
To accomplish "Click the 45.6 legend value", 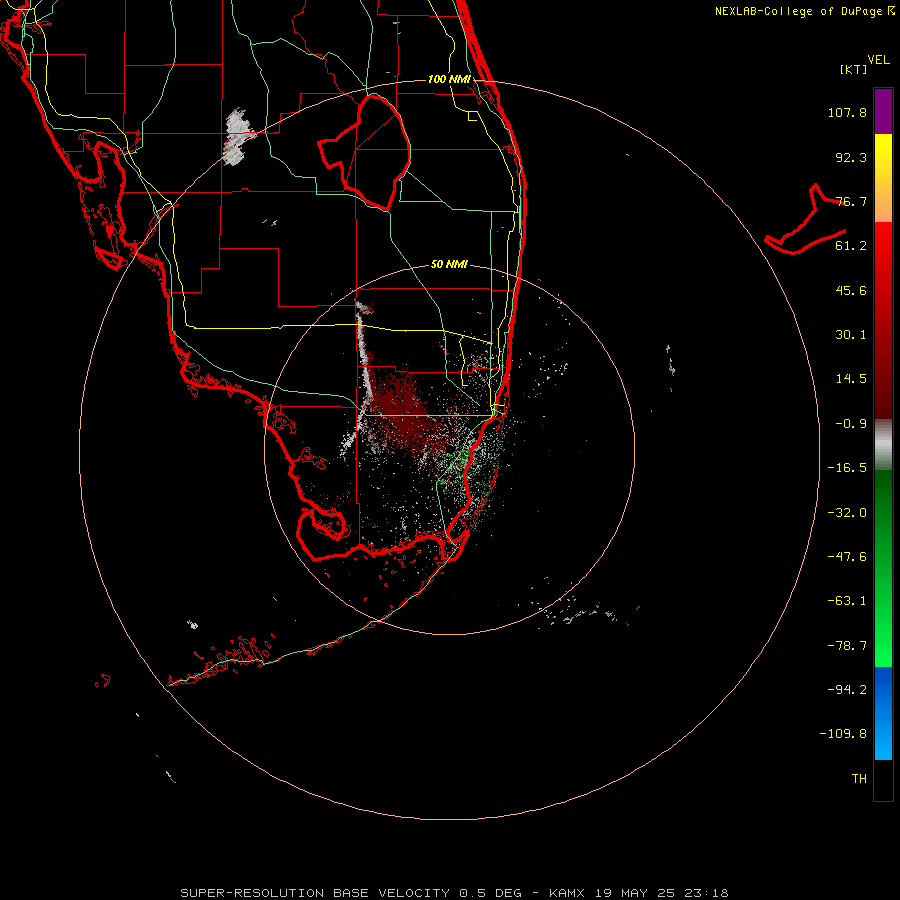I will tap(851, 290).
